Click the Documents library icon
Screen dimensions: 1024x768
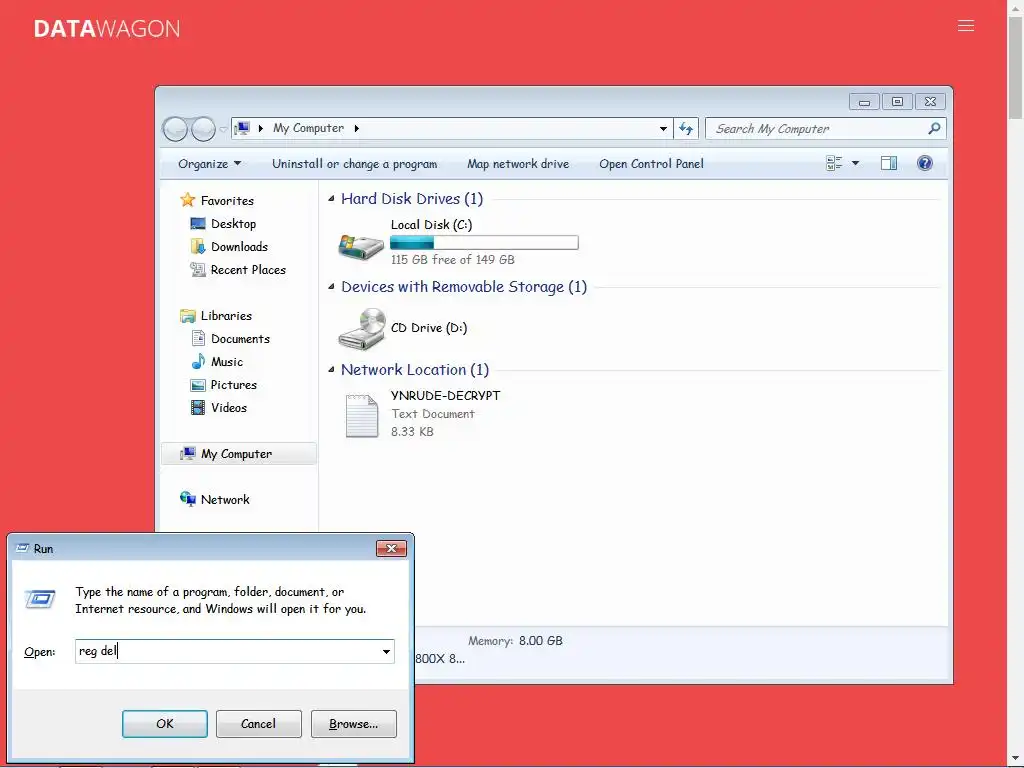pos(199,338)
